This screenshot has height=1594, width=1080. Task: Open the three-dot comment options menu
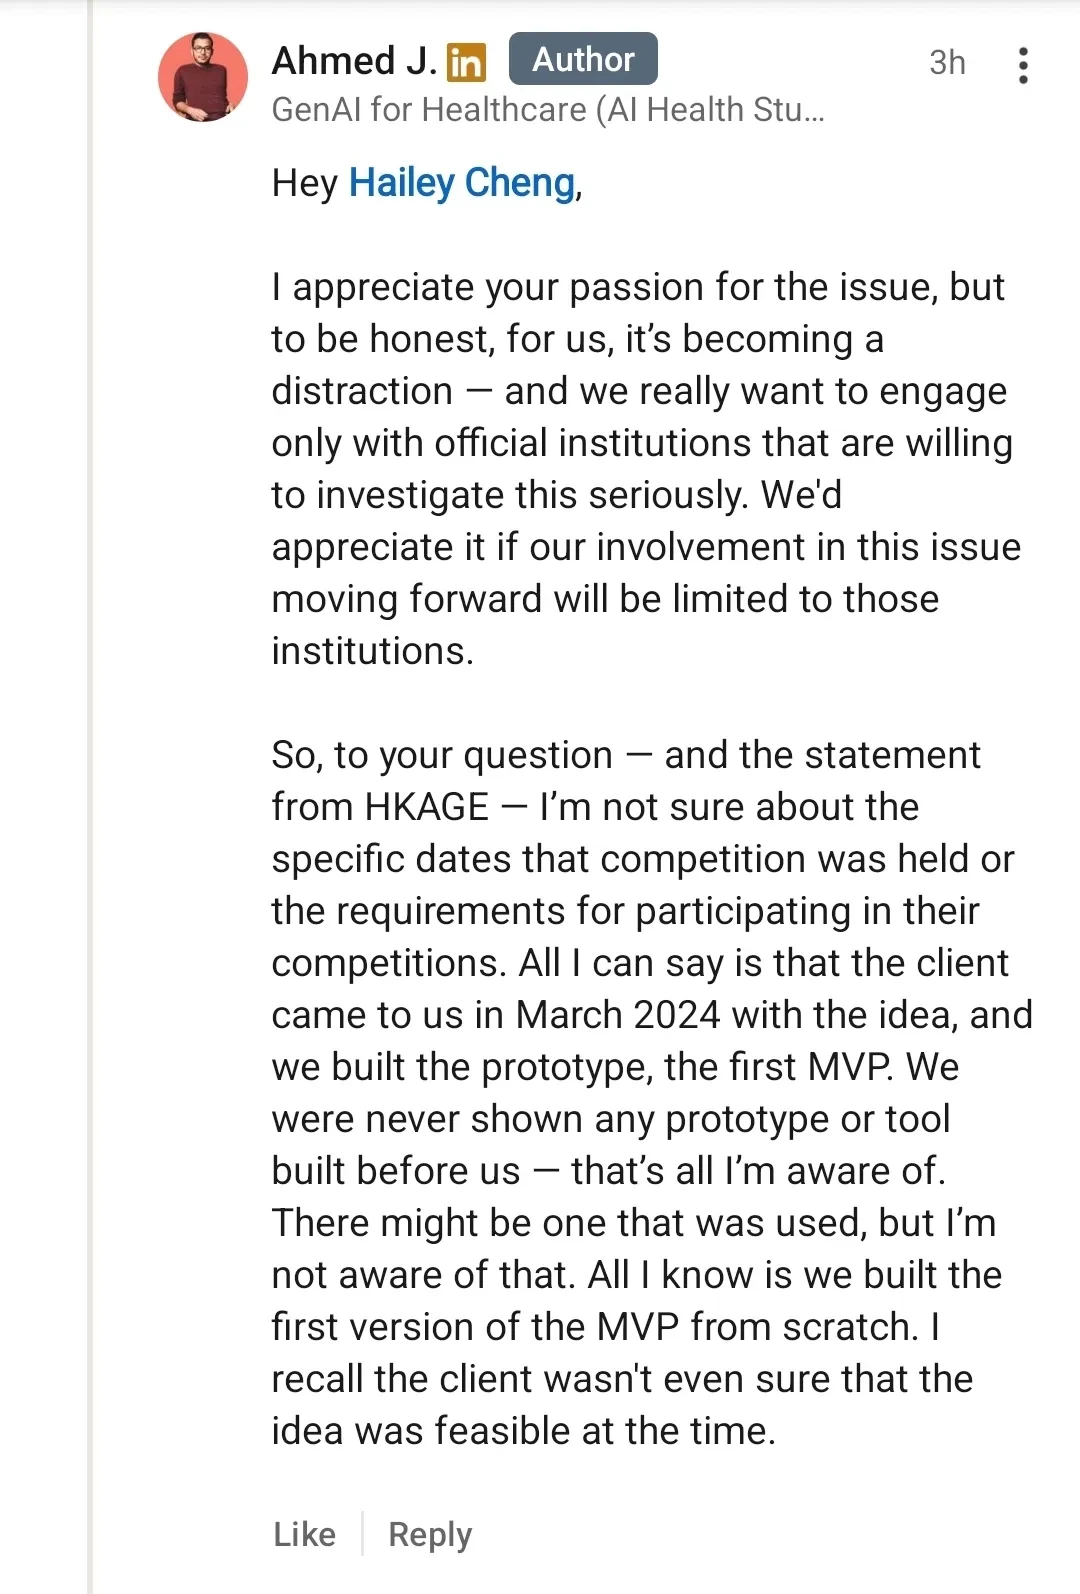pos(1022,65)
